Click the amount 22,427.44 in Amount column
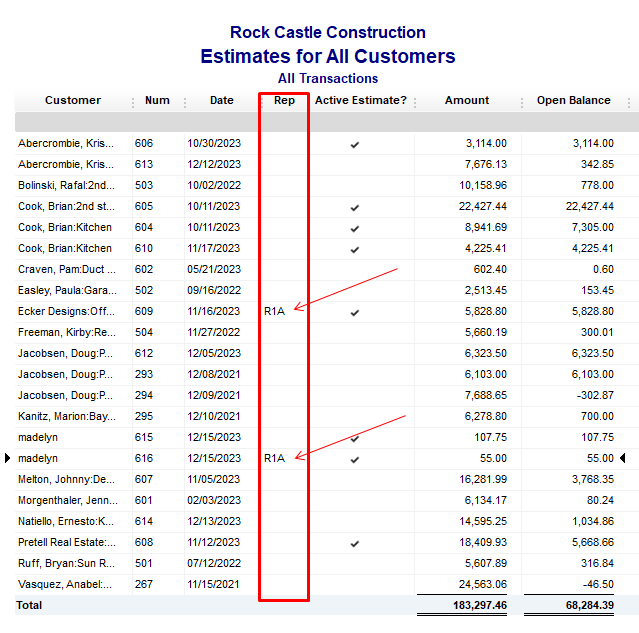This screenshot has width=639, height=633. 483,206
